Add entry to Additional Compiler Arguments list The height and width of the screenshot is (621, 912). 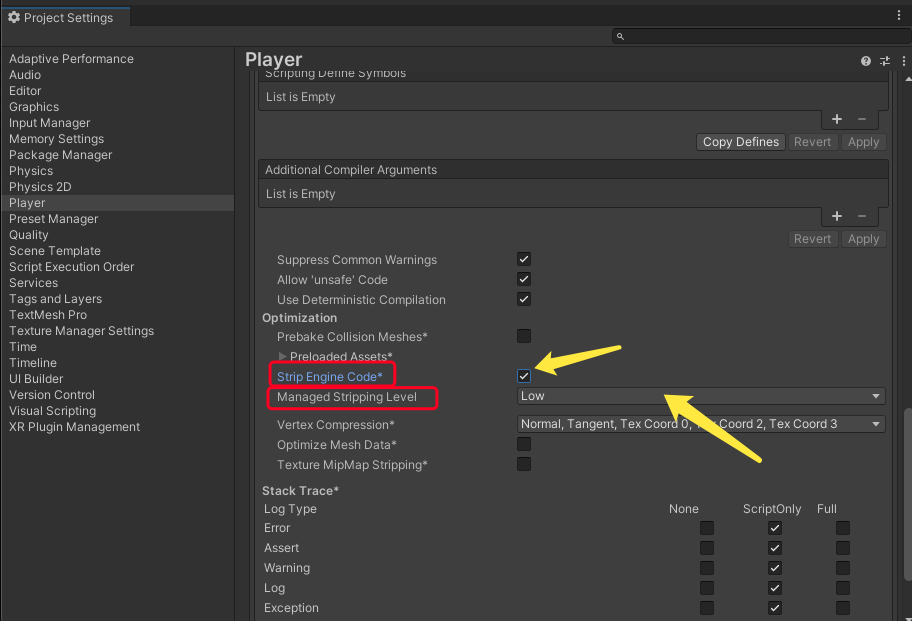838,217
